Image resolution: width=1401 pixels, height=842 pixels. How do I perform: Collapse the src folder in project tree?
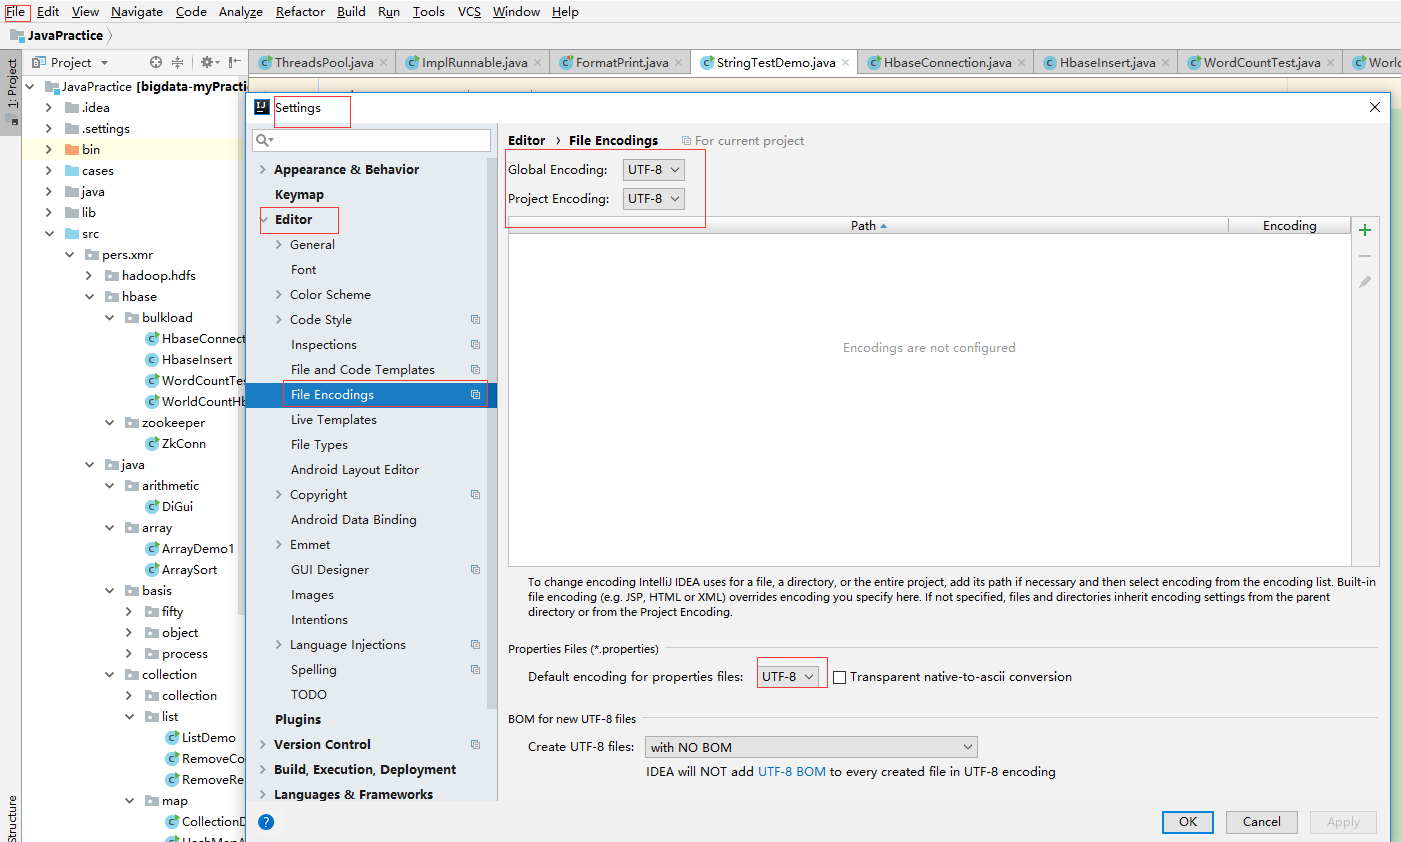(x=49, y=234)
